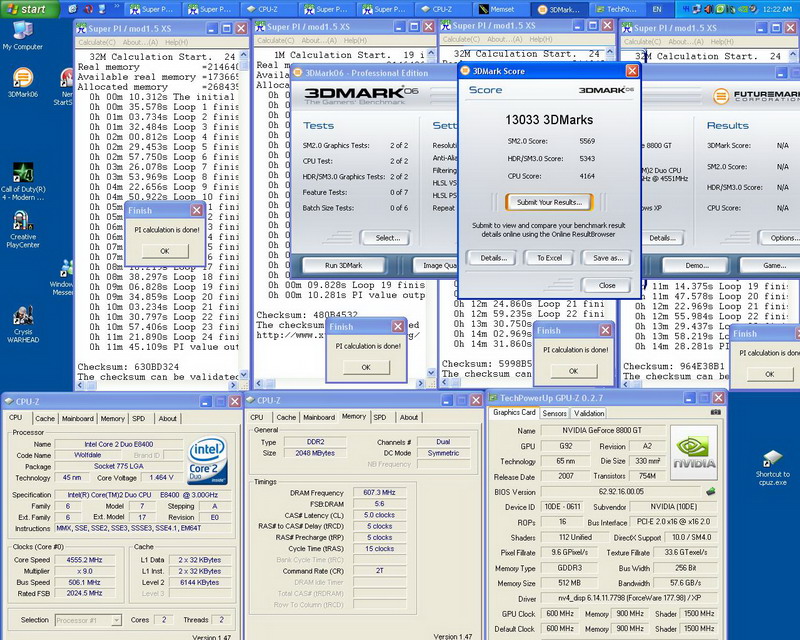Image resolution: width=800 pixels, height=640 pixels.
Task: Click Details in the 3DMark Score dialog
Action: click(x=493, y=258)
